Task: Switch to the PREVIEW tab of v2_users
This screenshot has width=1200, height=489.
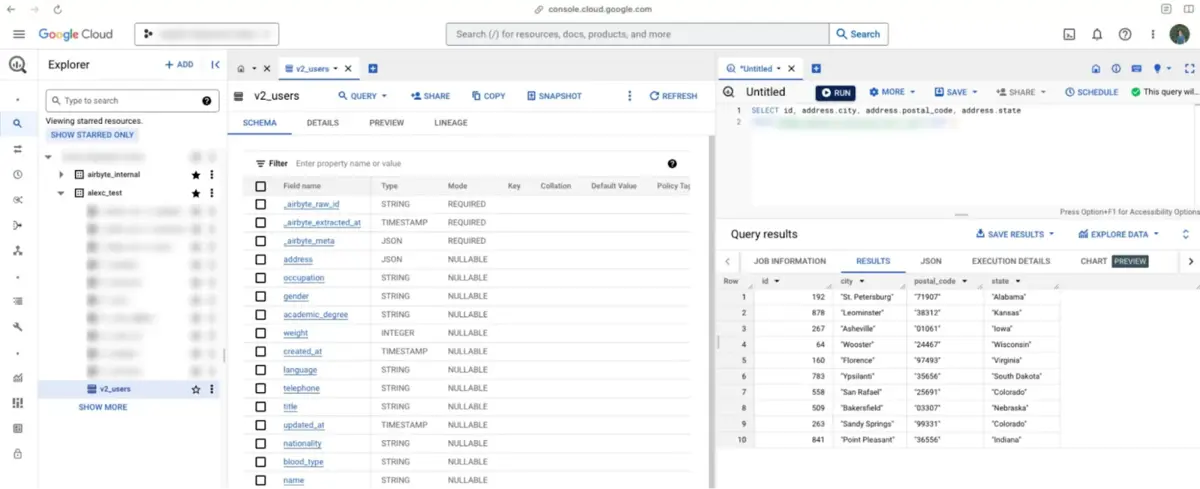Action: pos(386,123)
